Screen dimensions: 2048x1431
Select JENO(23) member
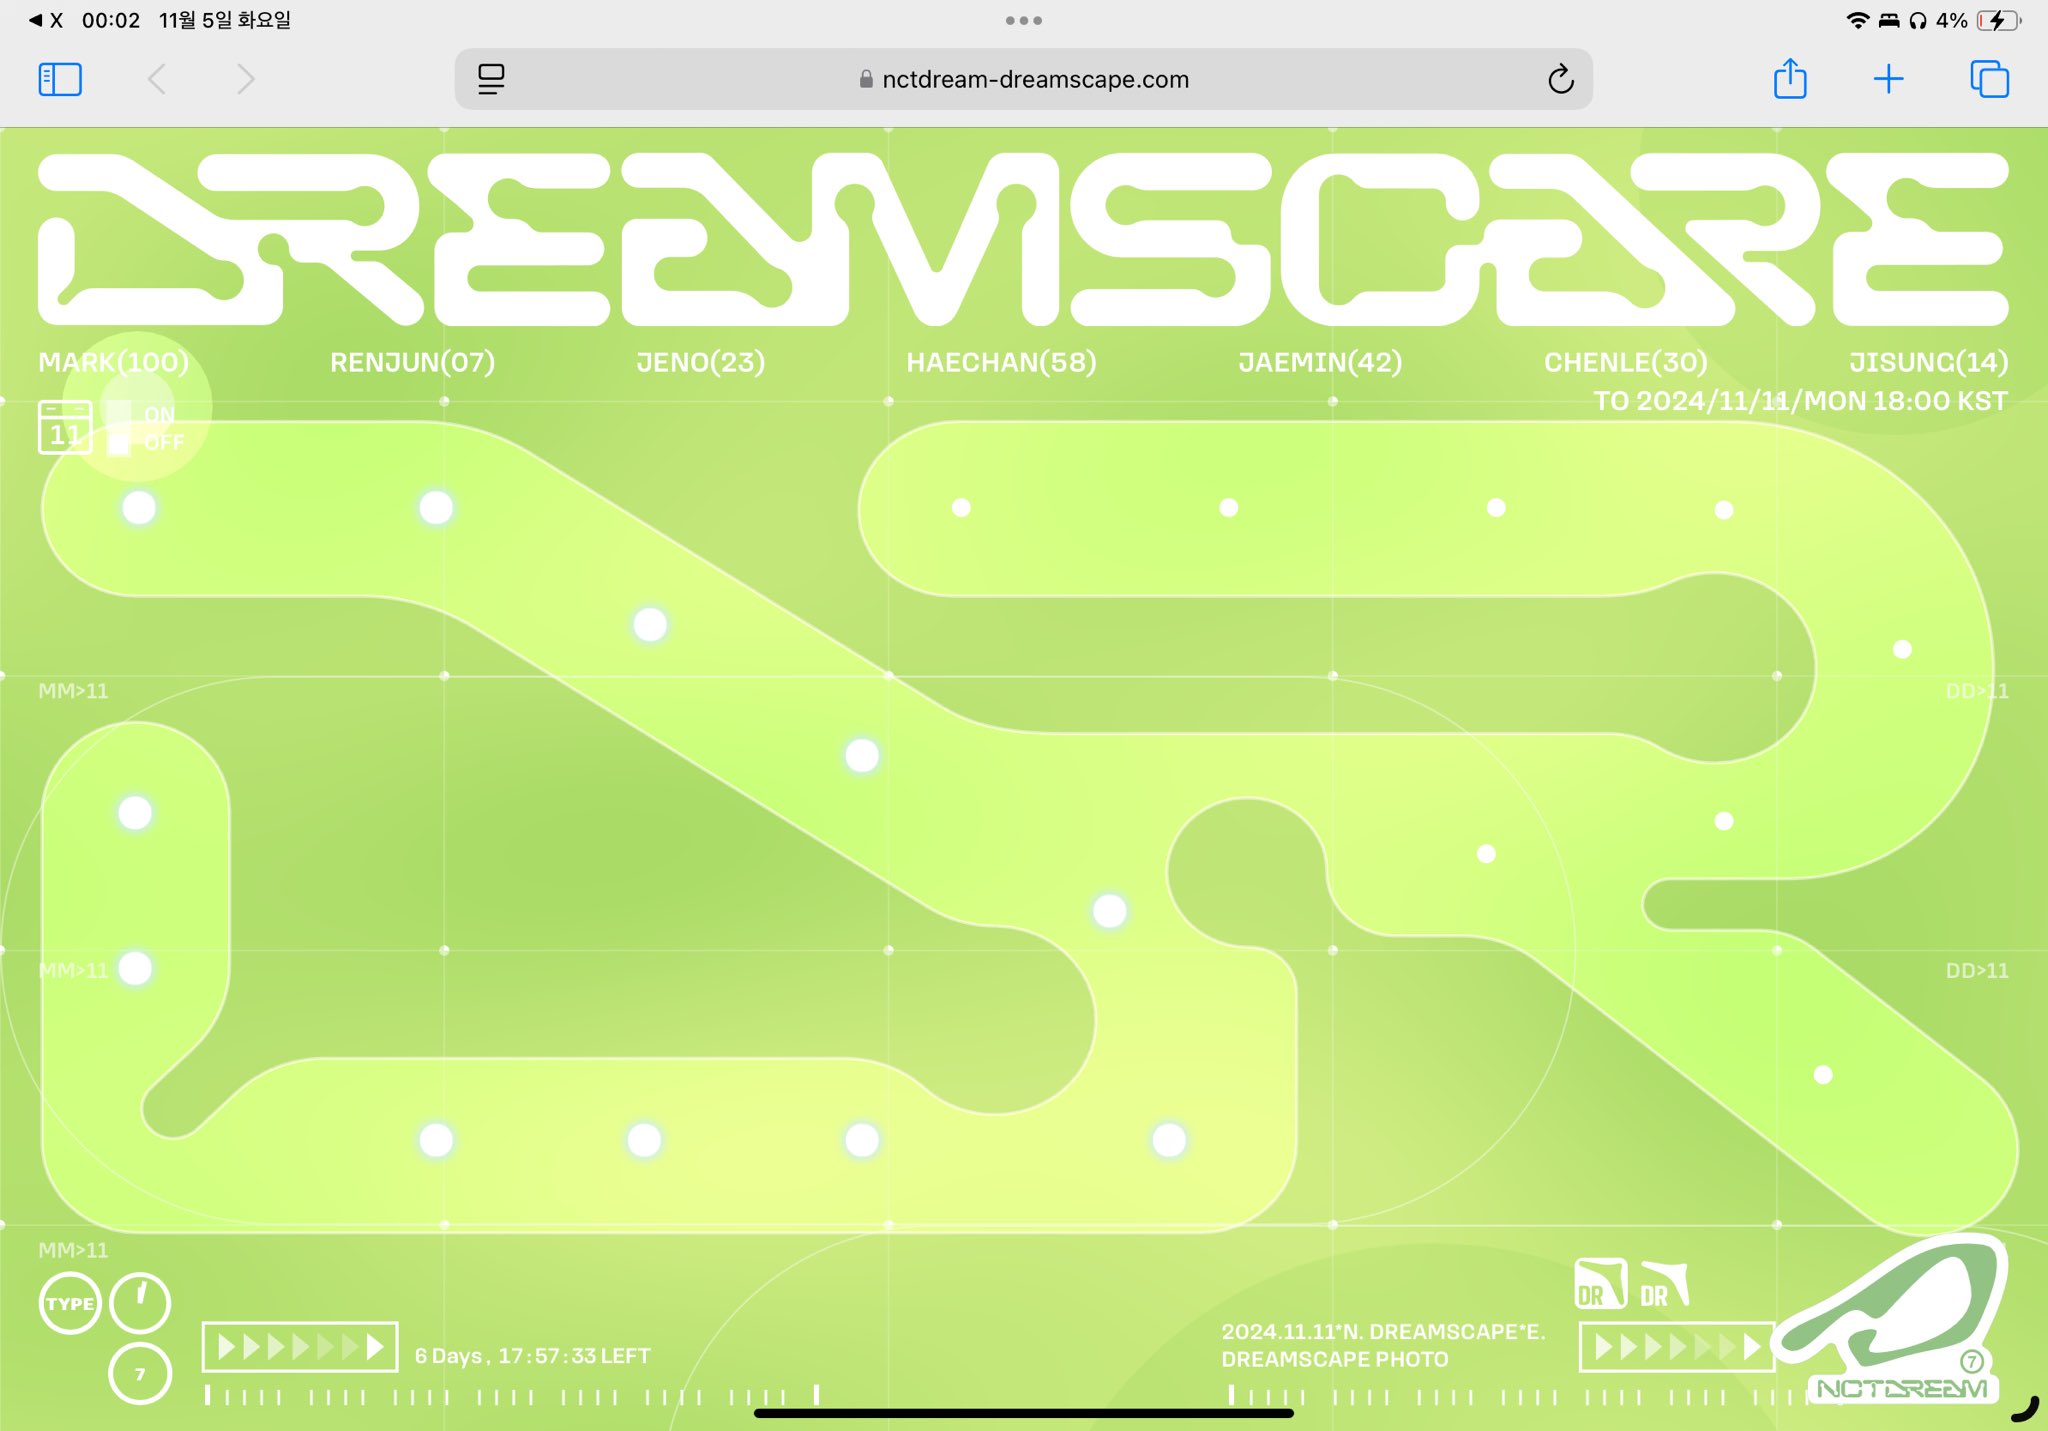click(x=701, y=362)
